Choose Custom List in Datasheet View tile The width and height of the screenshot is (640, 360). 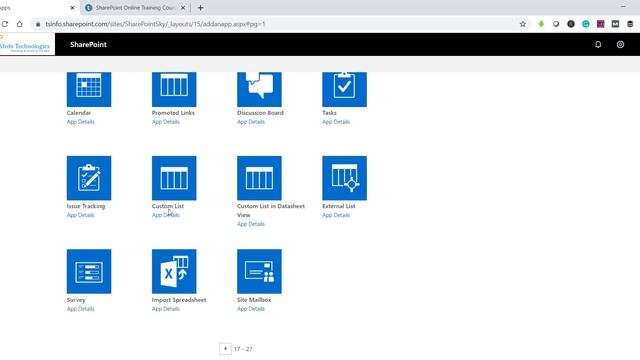pos(259,178)
